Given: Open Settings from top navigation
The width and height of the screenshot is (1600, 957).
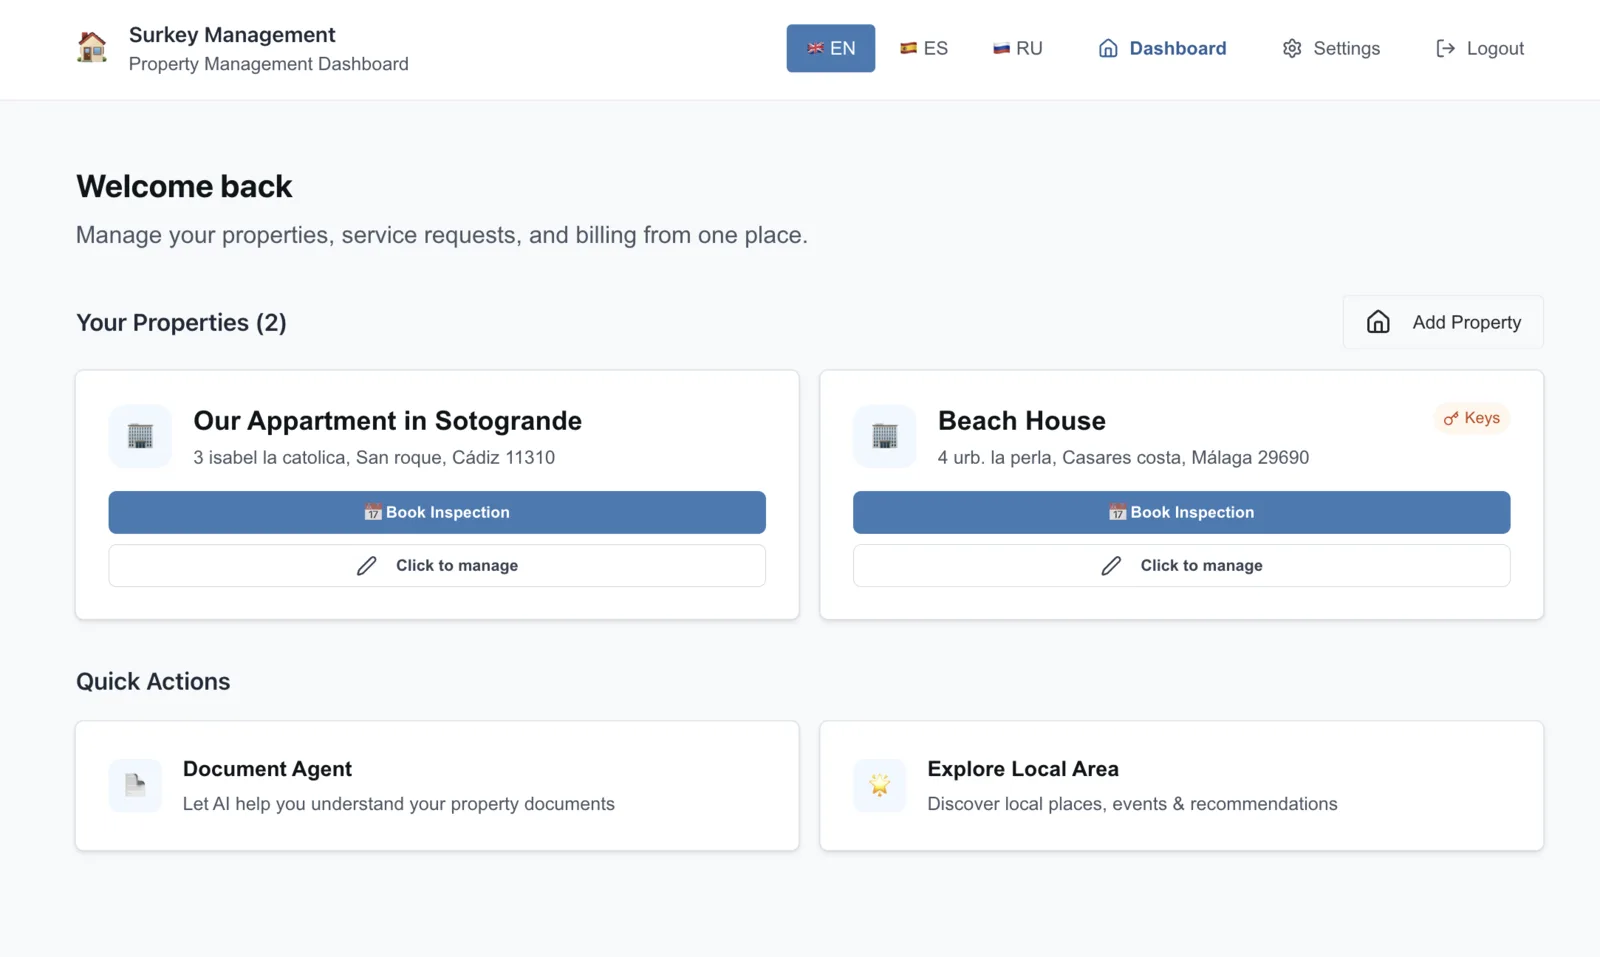Looking at the screenshot, I should tap(1331, 48).
